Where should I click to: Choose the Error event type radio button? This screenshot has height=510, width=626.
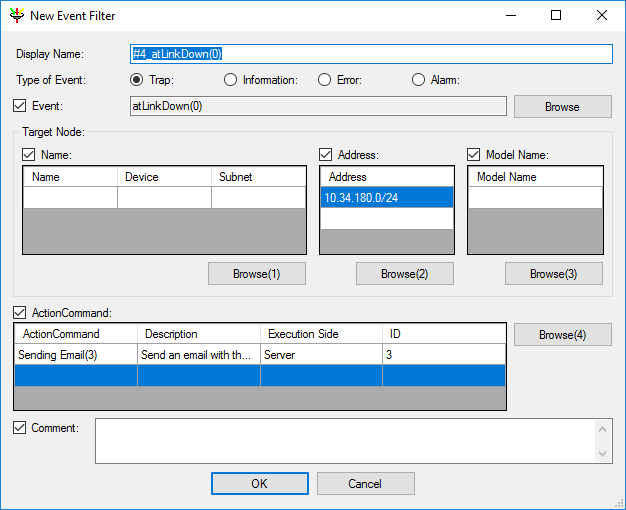coord(324,80)
